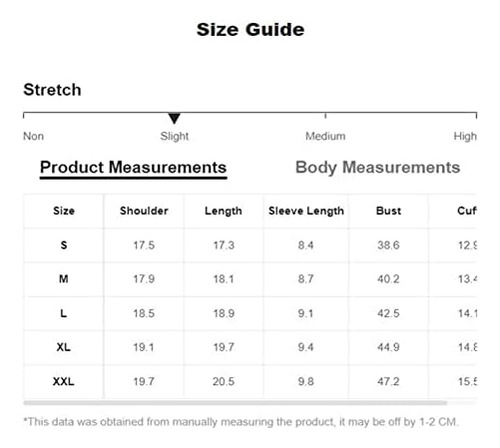Click the Size column header
The image size is (500, 448).
click(64, 211)
